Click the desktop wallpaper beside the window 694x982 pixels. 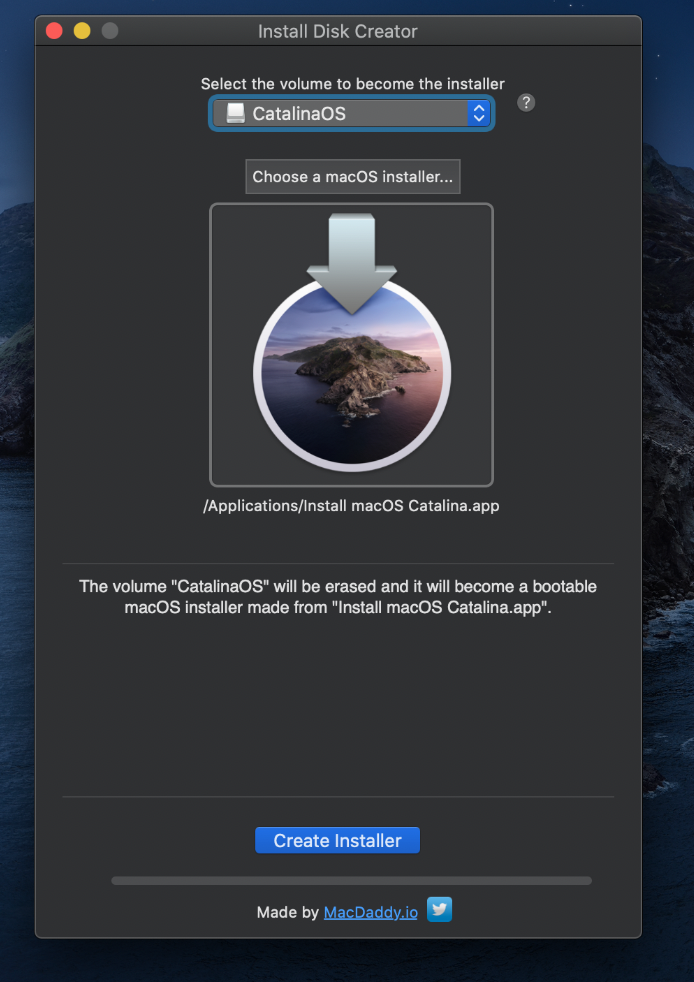coord(668,501)
